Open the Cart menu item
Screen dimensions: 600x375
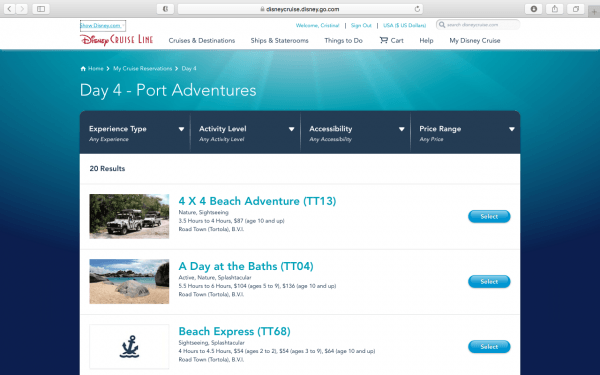pos(391,40)
